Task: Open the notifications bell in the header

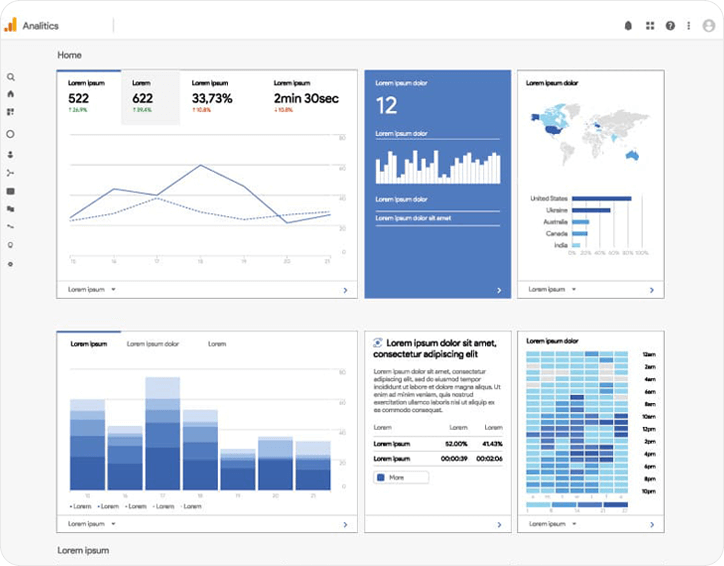Action: [628, 26]
